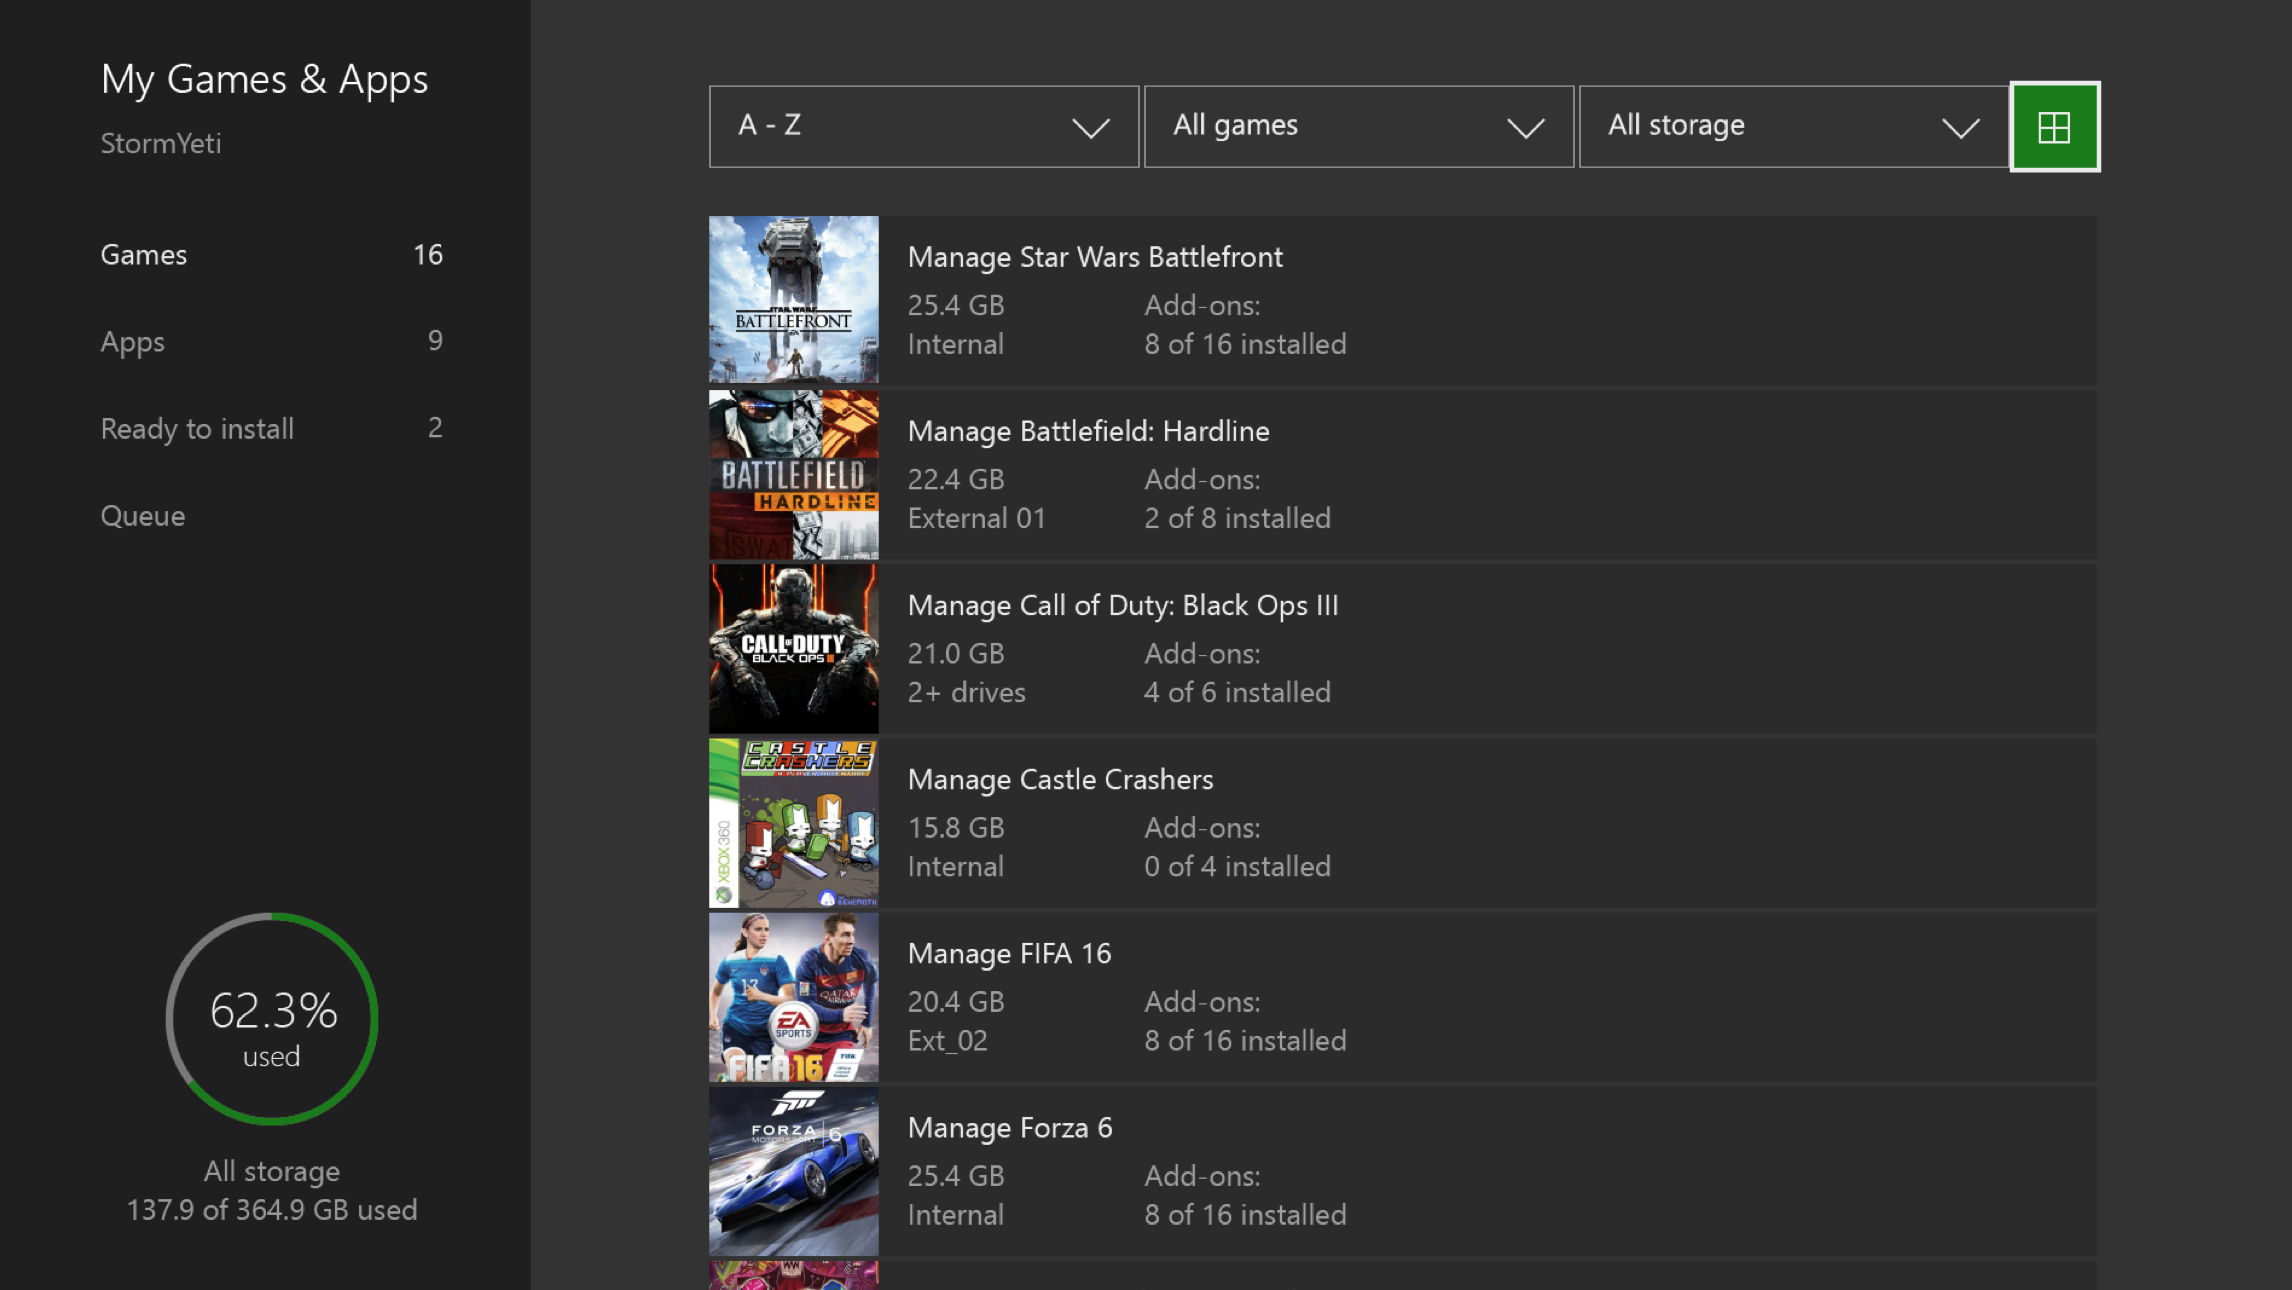Click the Apps count 9
The width and height of the screenshot is (2292, 1290).
point(435,341)
